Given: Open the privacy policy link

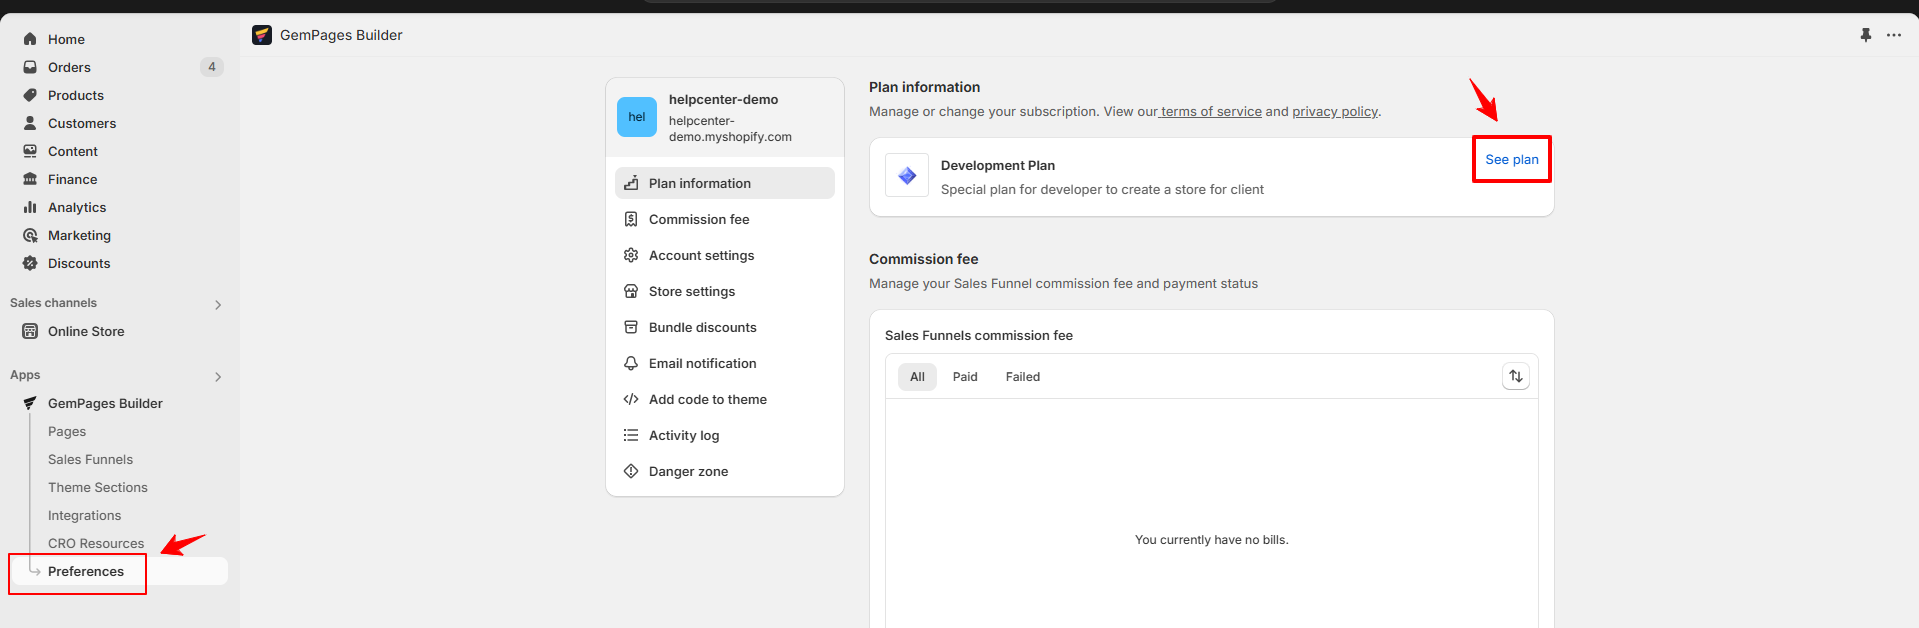Looking at the screenshot, I should pyautogui.click(x=1334, y=112).
